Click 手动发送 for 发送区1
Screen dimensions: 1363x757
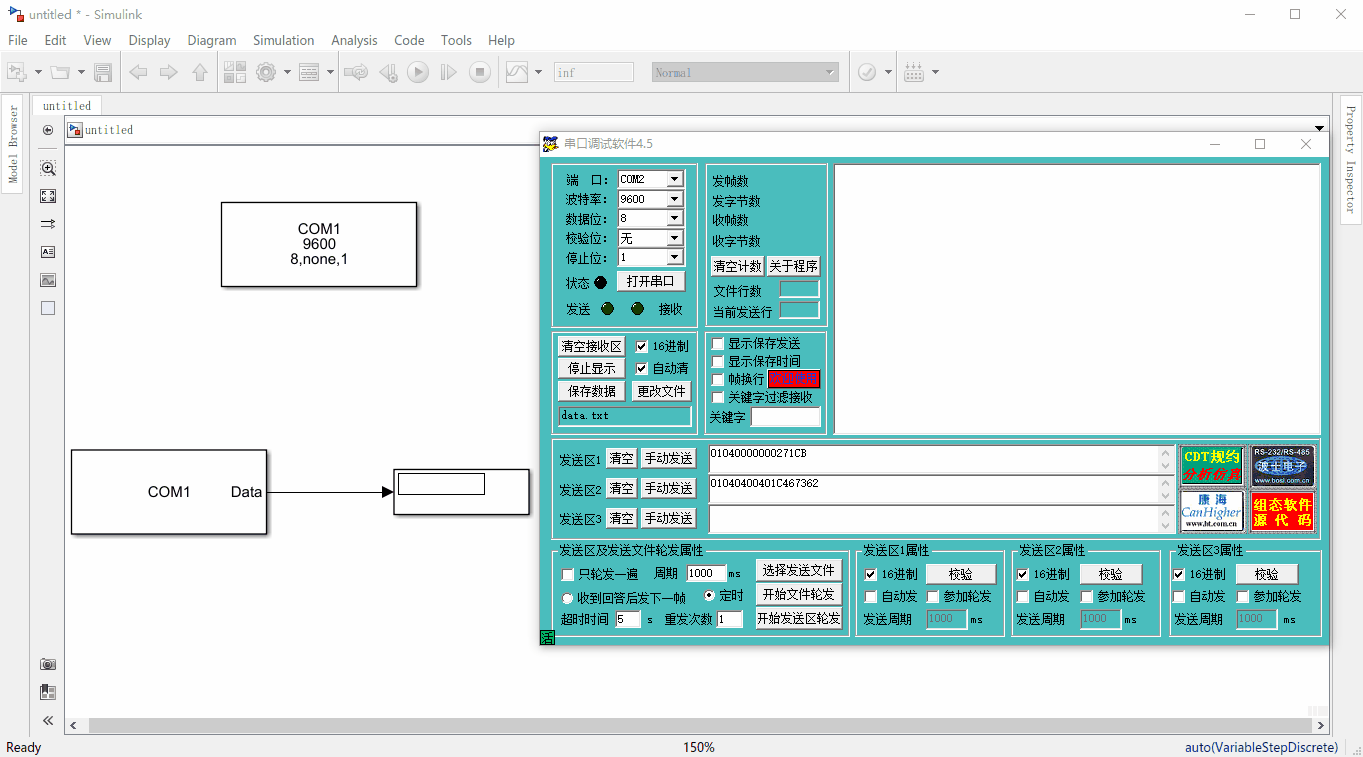coord(668,458)
